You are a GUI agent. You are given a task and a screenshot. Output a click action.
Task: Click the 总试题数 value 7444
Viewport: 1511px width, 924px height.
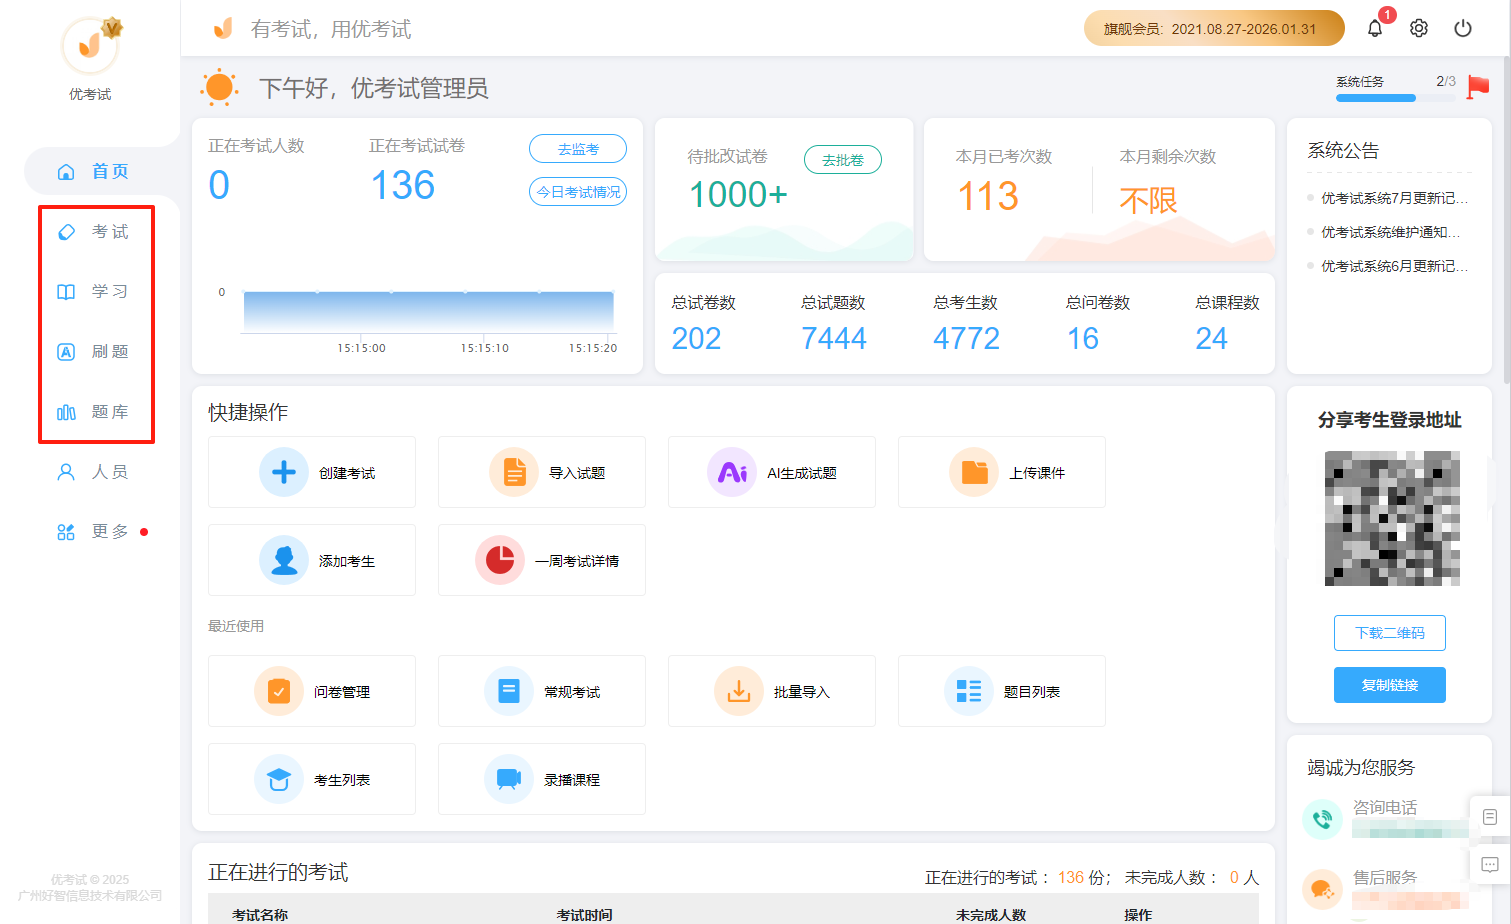(833, 339)
